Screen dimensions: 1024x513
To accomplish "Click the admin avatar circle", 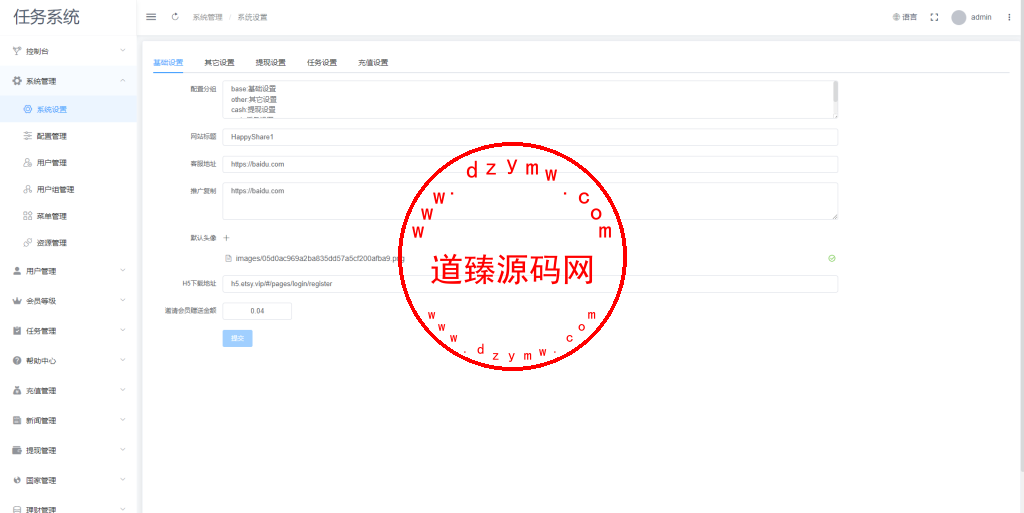I will 959,18.
